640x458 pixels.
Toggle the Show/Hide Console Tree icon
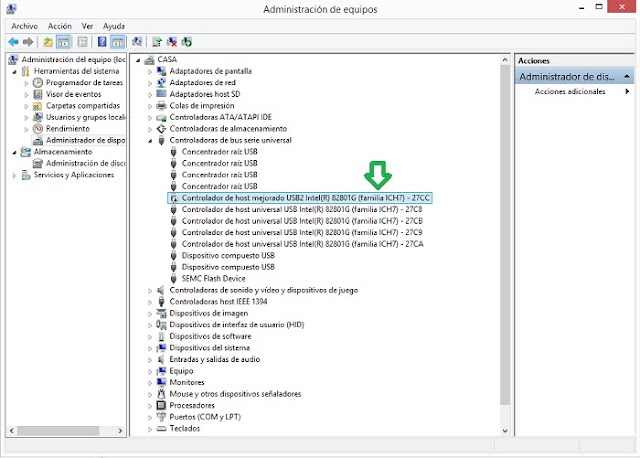click(63, 42)
